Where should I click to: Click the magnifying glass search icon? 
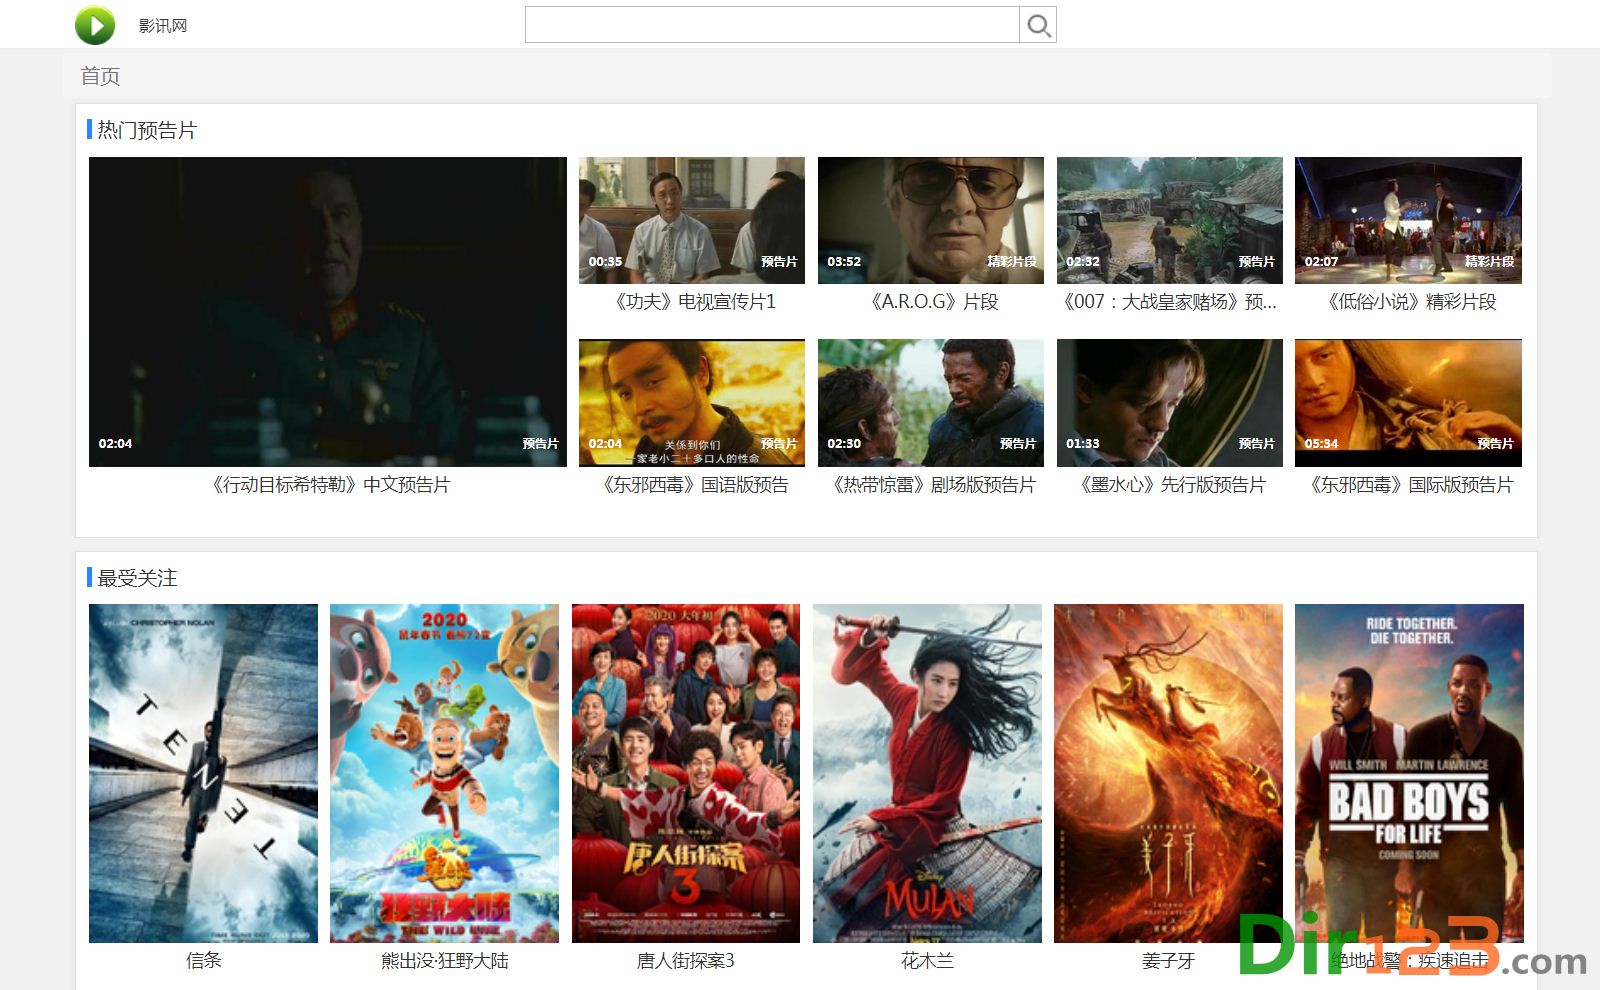point(1038,26)
